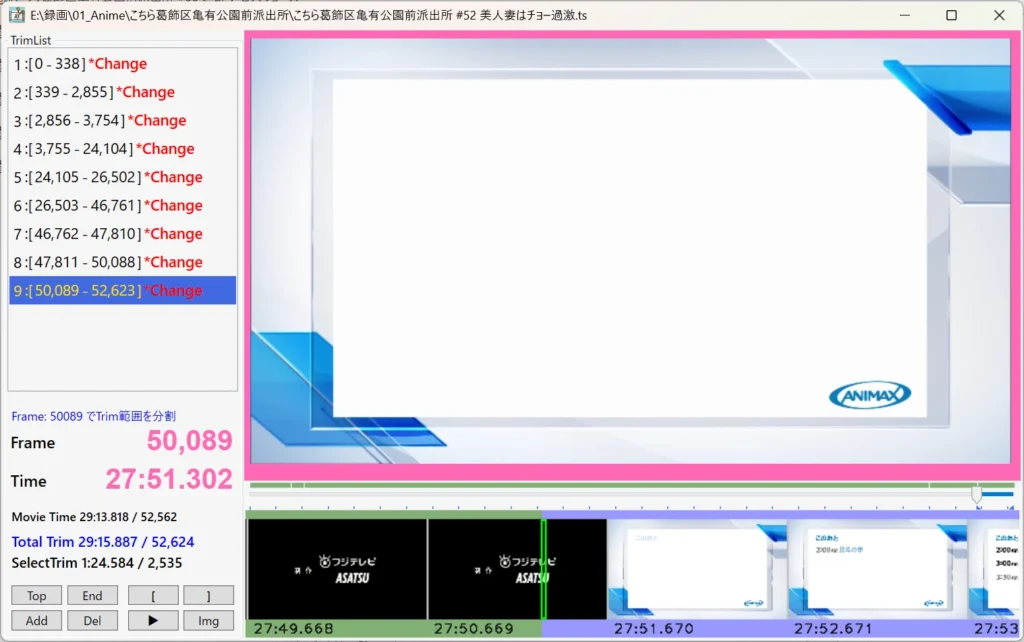1024x642 pixels.
Task: Click the thumbnail at 27:49.668
Action: pyautogui.click(x=336, y=568)
